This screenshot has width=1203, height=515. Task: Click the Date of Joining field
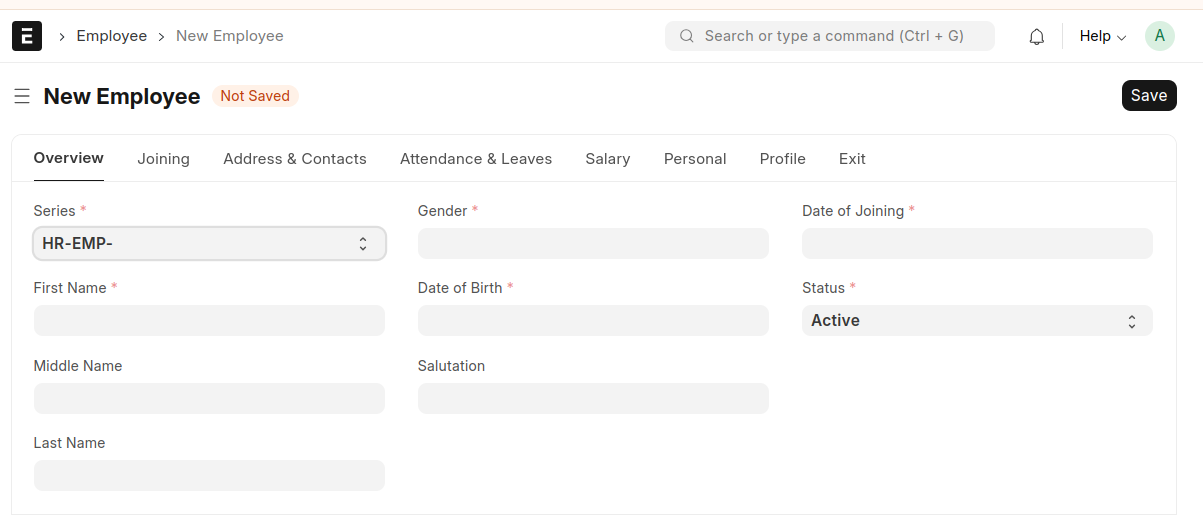pos(977,243)
